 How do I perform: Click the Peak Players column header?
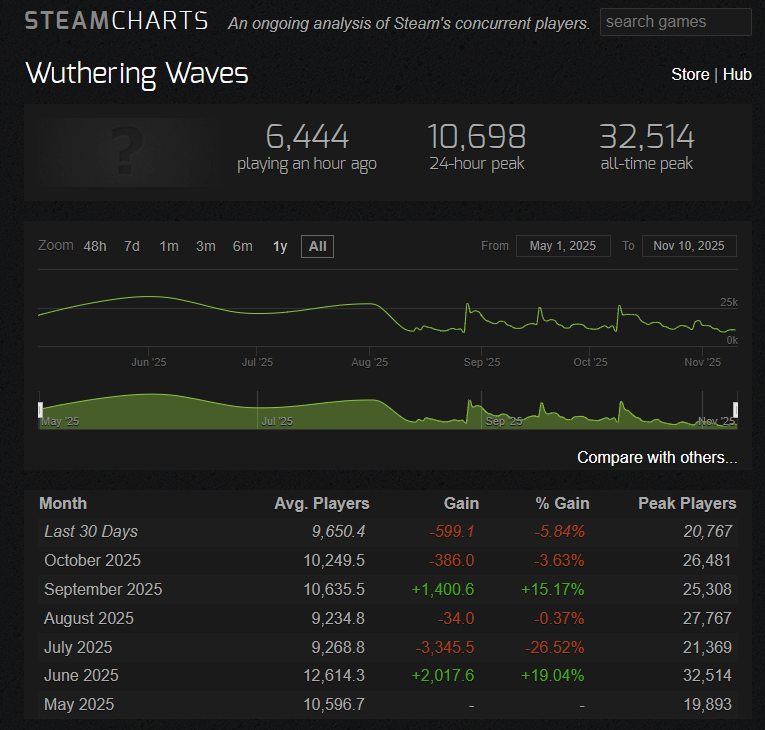click(x=687, y=503)
